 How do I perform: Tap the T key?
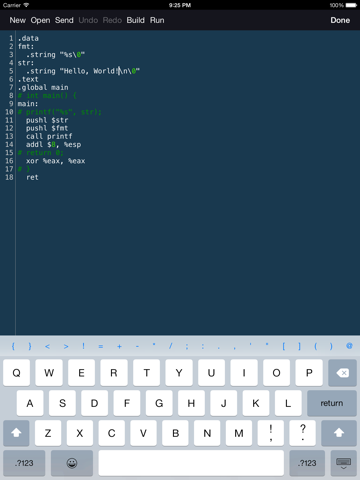click(146, 373)
